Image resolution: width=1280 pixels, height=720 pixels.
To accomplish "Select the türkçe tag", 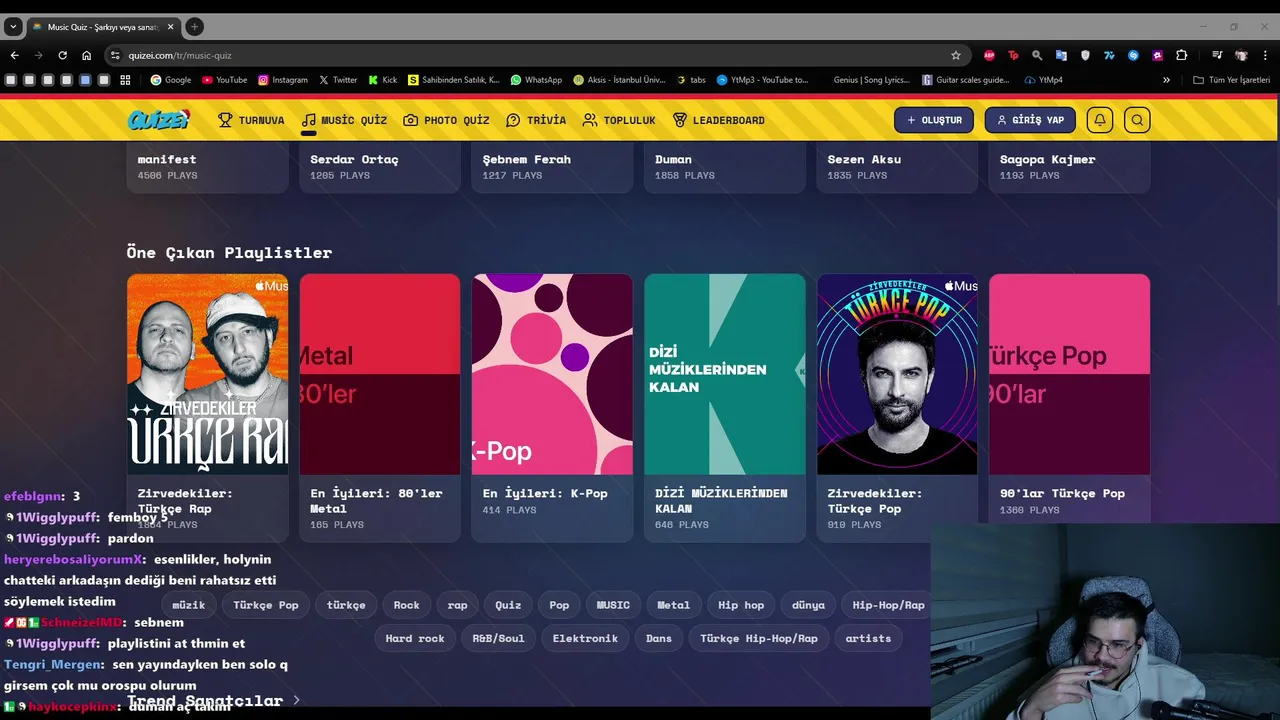I will click(x=346, y=605).
